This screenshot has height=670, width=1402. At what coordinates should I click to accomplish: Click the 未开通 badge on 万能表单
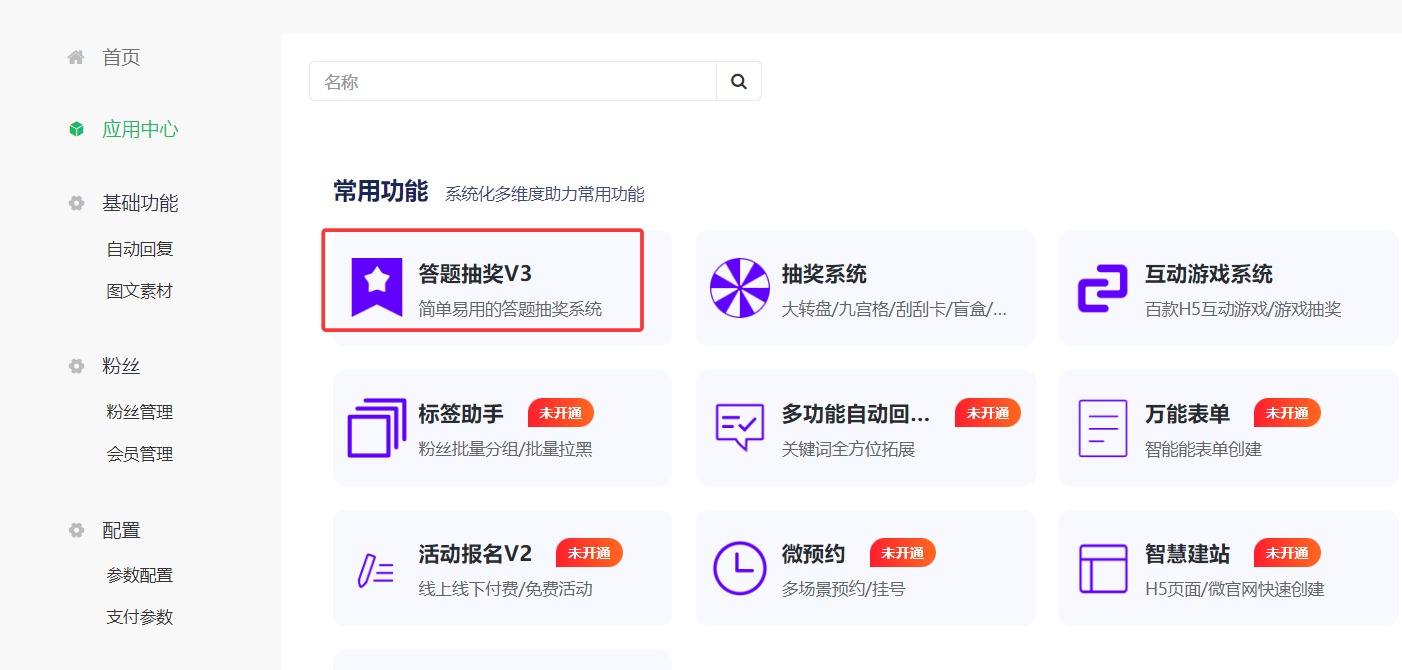pos(1287,412)
